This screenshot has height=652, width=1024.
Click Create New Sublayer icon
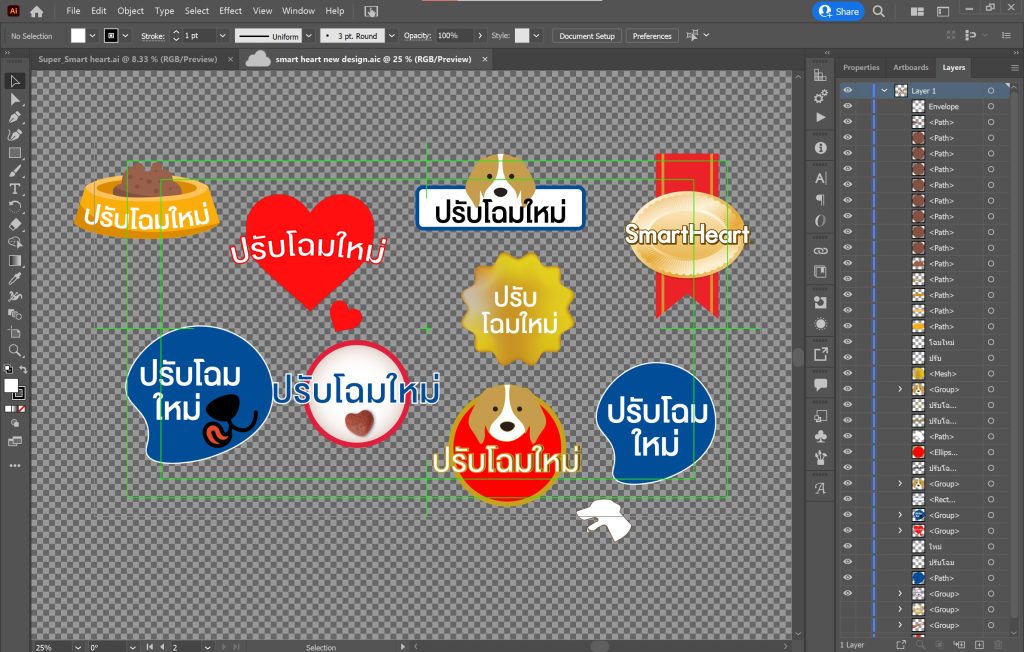point(959,645)
